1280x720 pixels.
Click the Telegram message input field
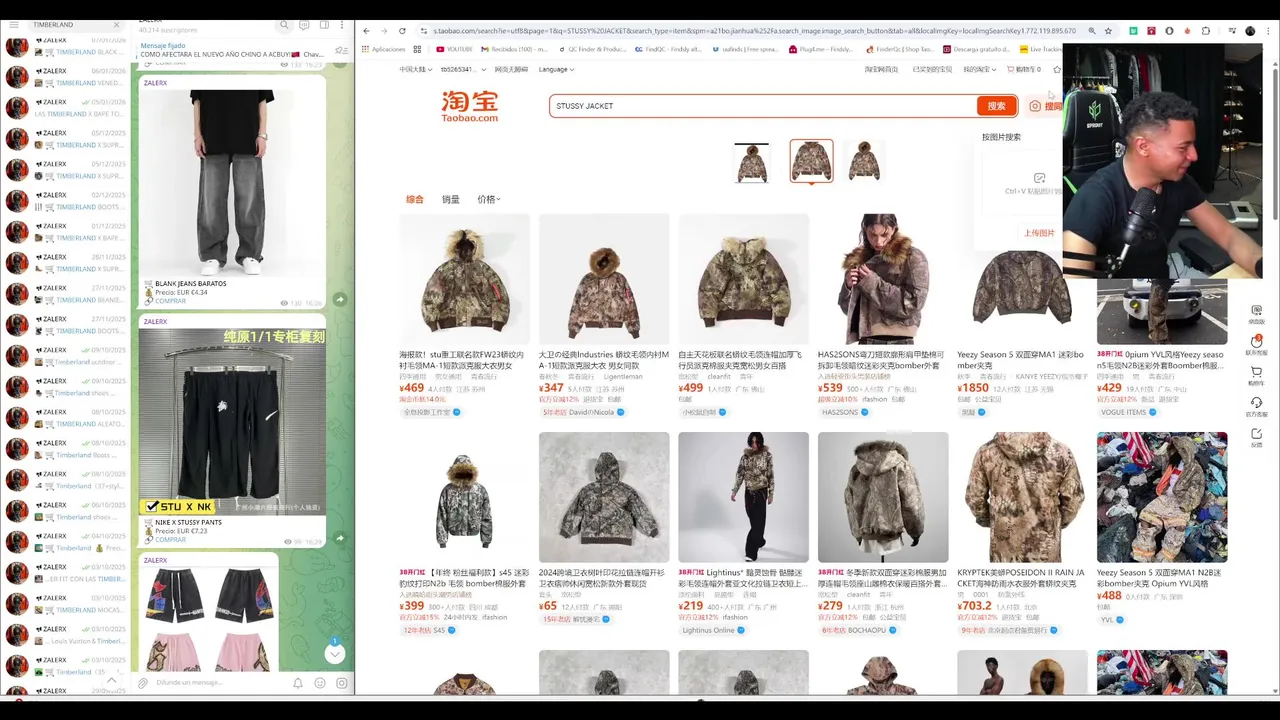click(x=220, y=683)
